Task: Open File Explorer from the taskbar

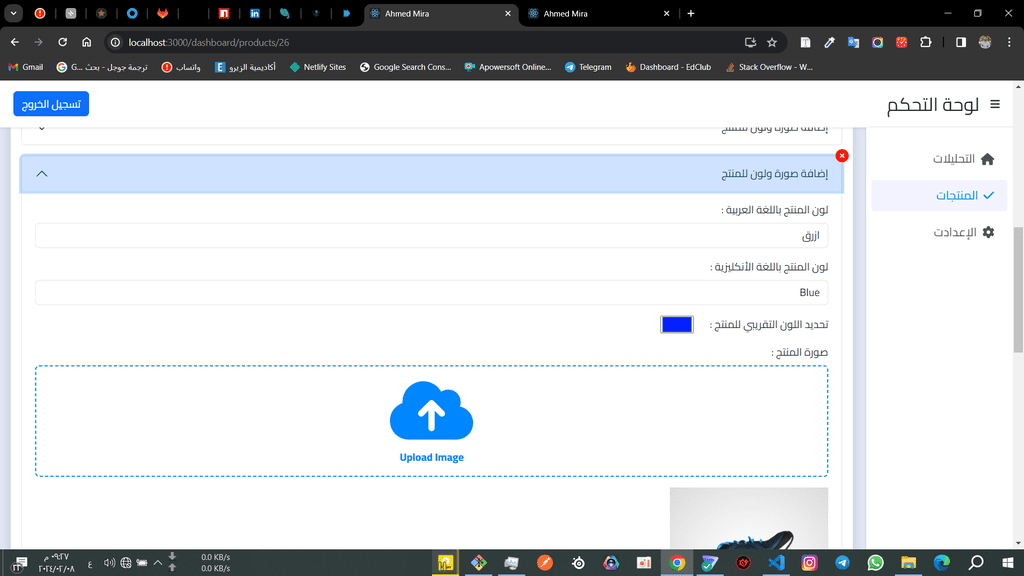Action: 908,562
